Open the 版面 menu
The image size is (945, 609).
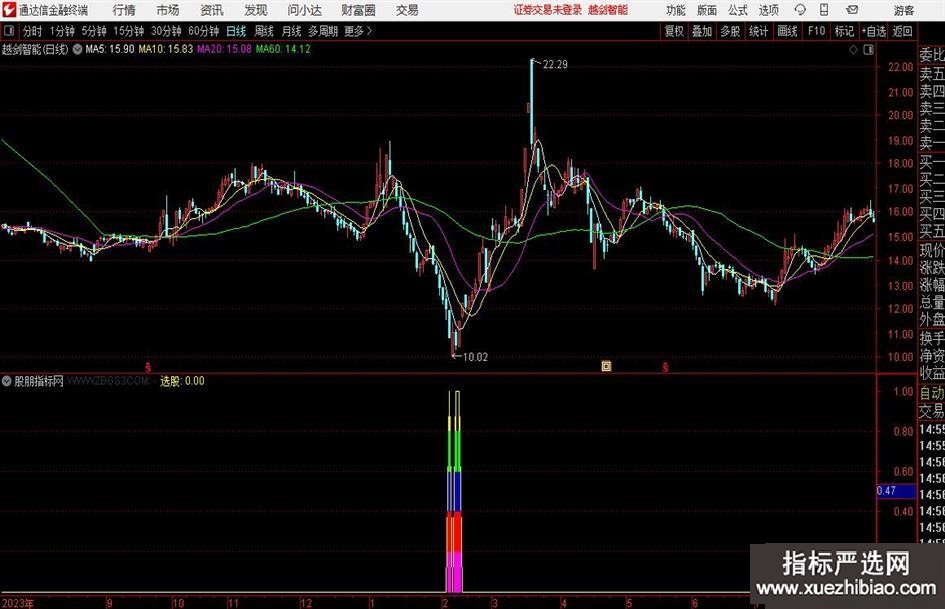[x=707, y=10]
